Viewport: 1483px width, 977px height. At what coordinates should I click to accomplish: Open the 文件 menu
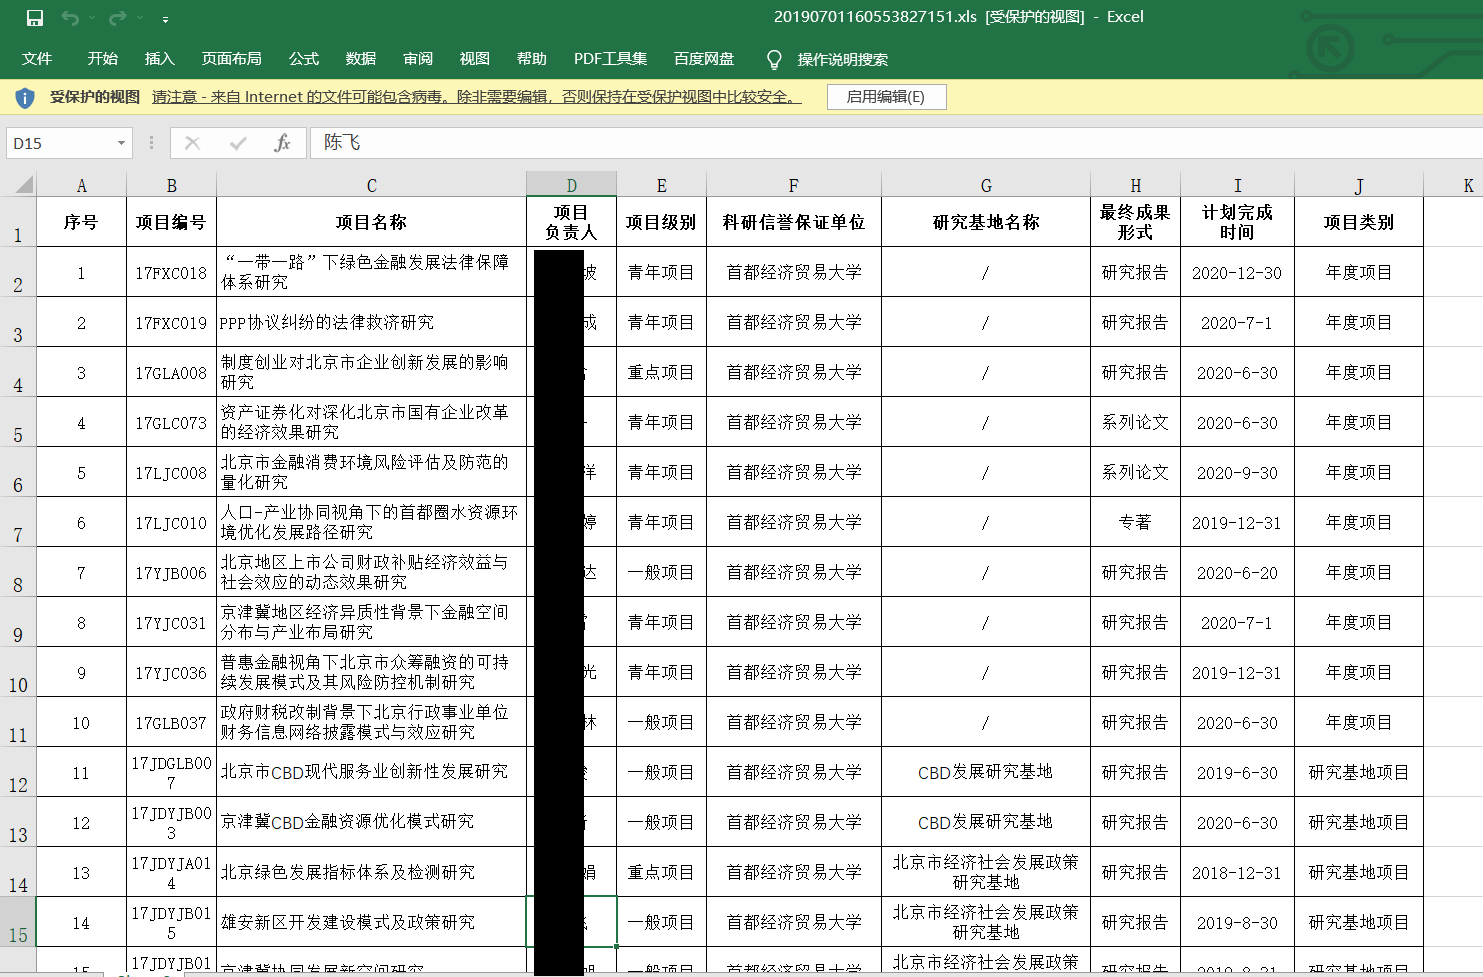pyautogui.click(x=37, y=59)
